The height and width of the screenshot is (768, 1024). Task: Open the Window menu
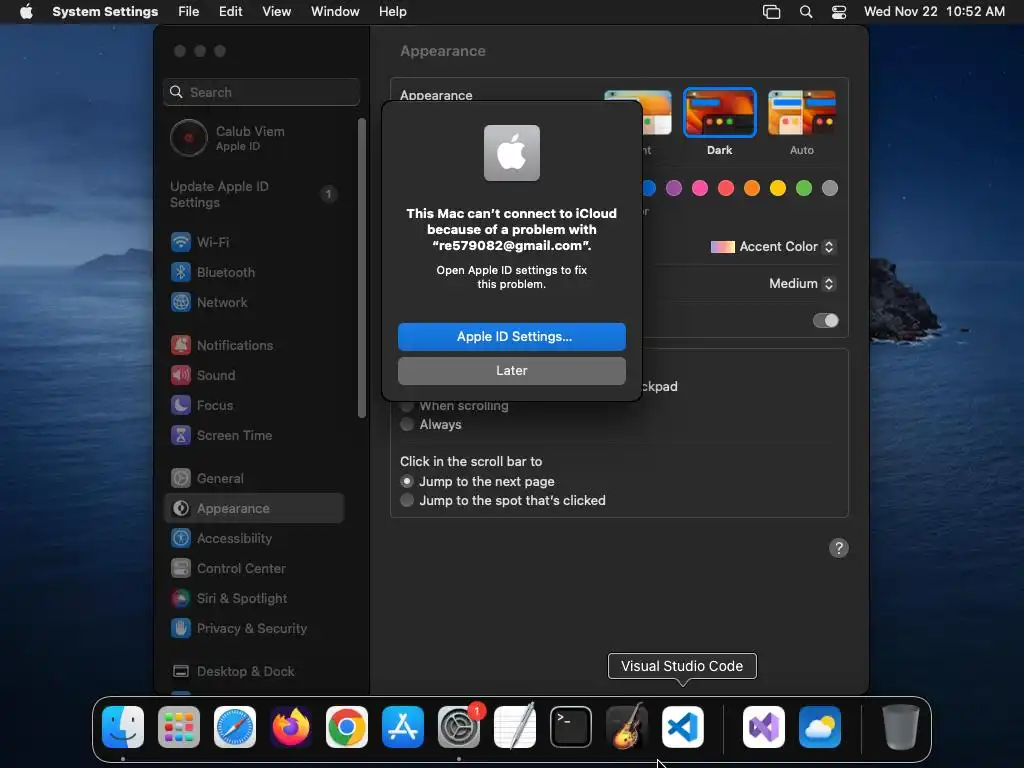(x=335, y=12)
